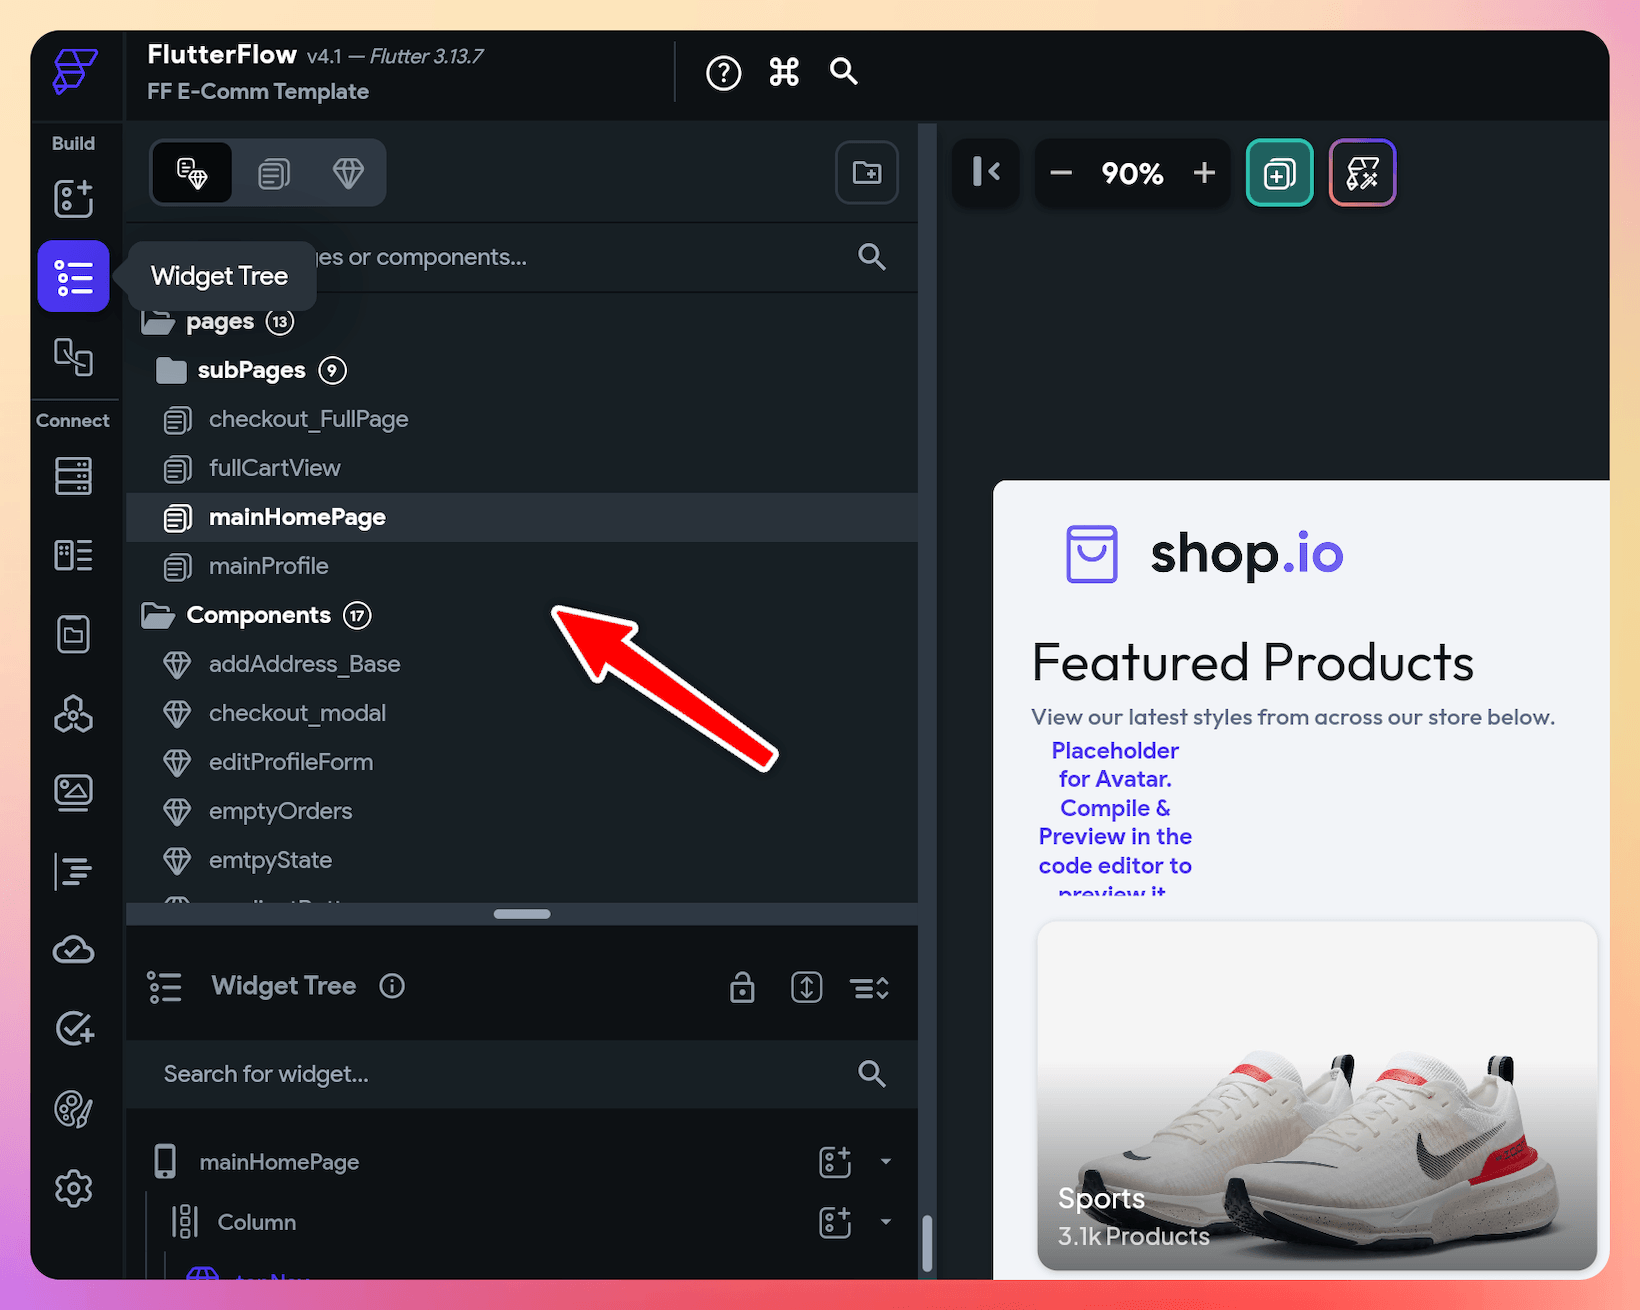Image resolution: width=1640 pixels, height=1310 pixels.
Task: Click the search magnifier in the top bar
Action: 843,72
